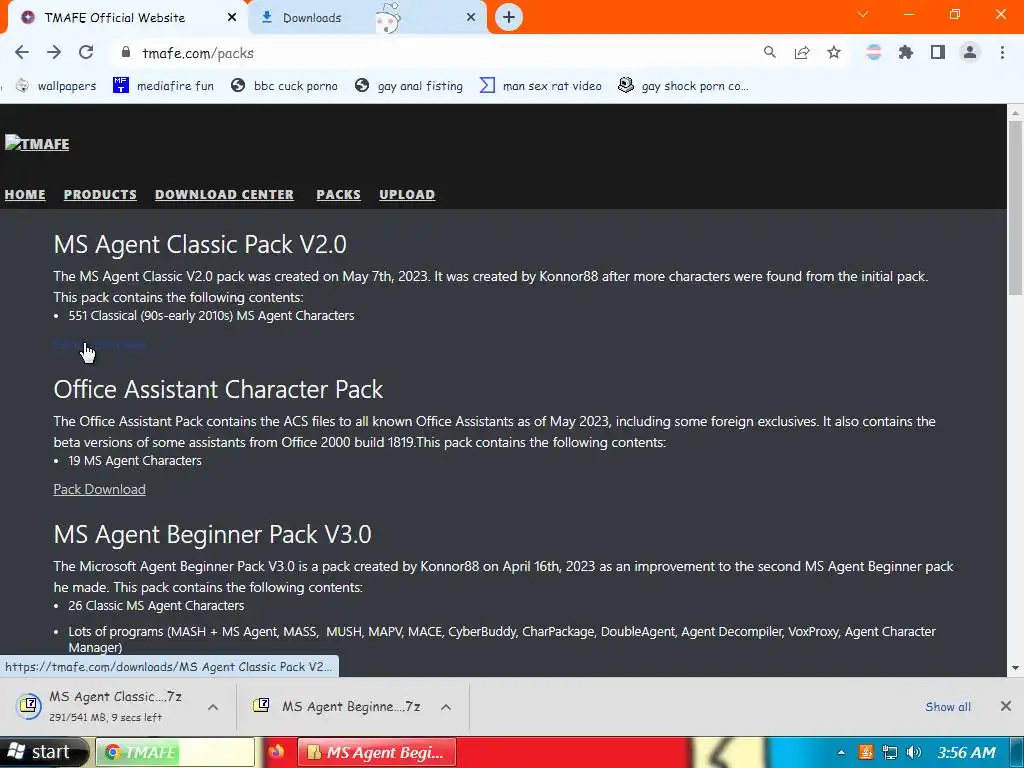The width and height of the screenshot is (1024, 768).
Task: Open the network tray icon
Action: click(x=889, y=752)
